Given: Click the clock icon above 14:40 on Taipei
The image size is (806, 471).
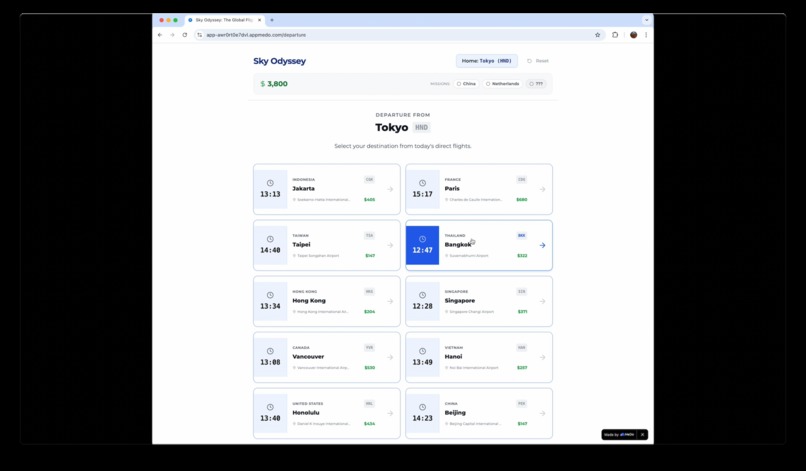Looking at the screenshot, I should (x=270, y=239).
